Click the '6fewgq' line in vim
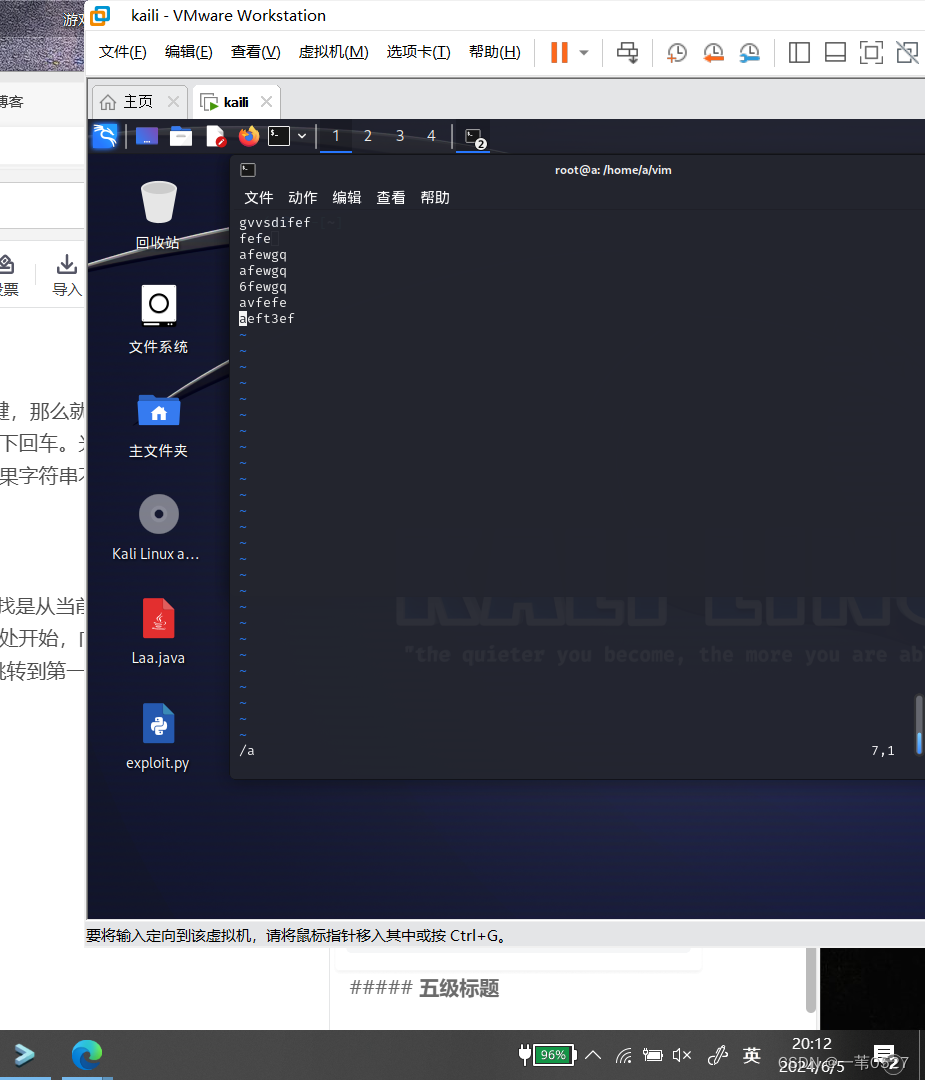 (x=263, y=287)
